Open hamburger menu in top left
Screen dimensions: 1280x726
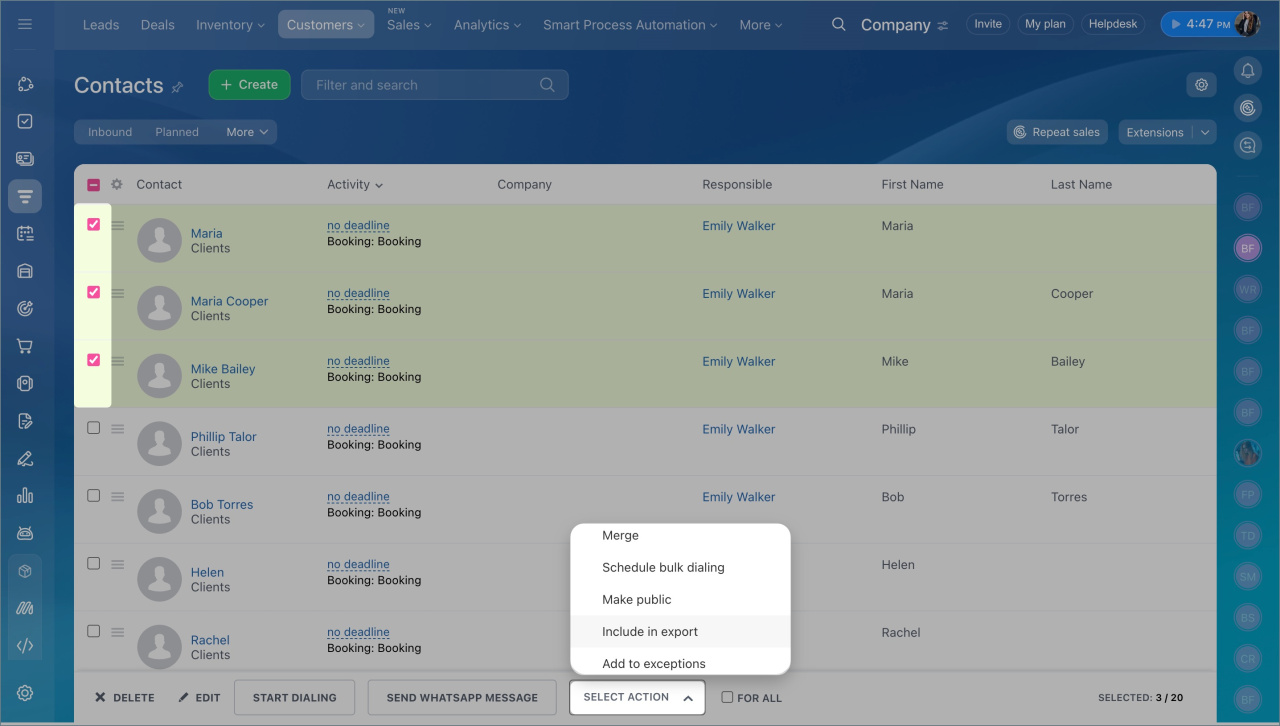tap(25, 25)
